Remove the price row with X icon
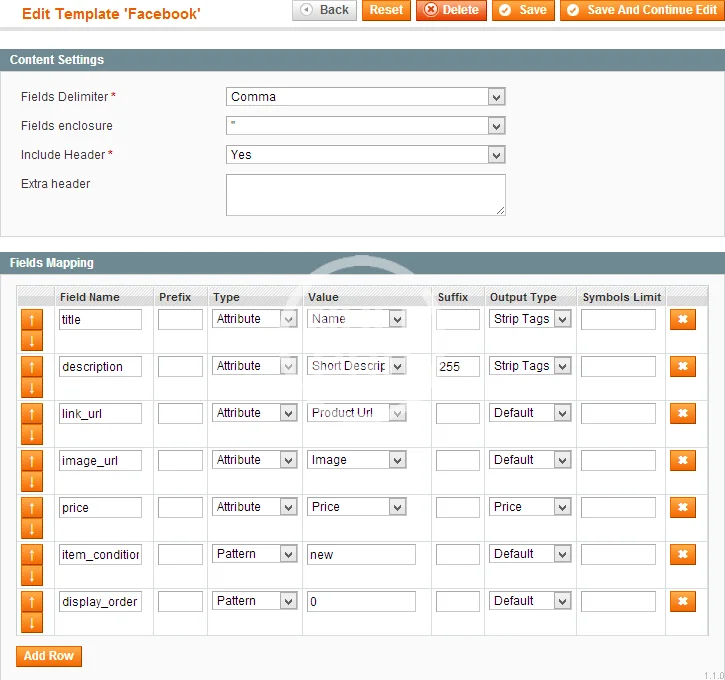This screenshot has width=725, height=680. pos(682,507)
